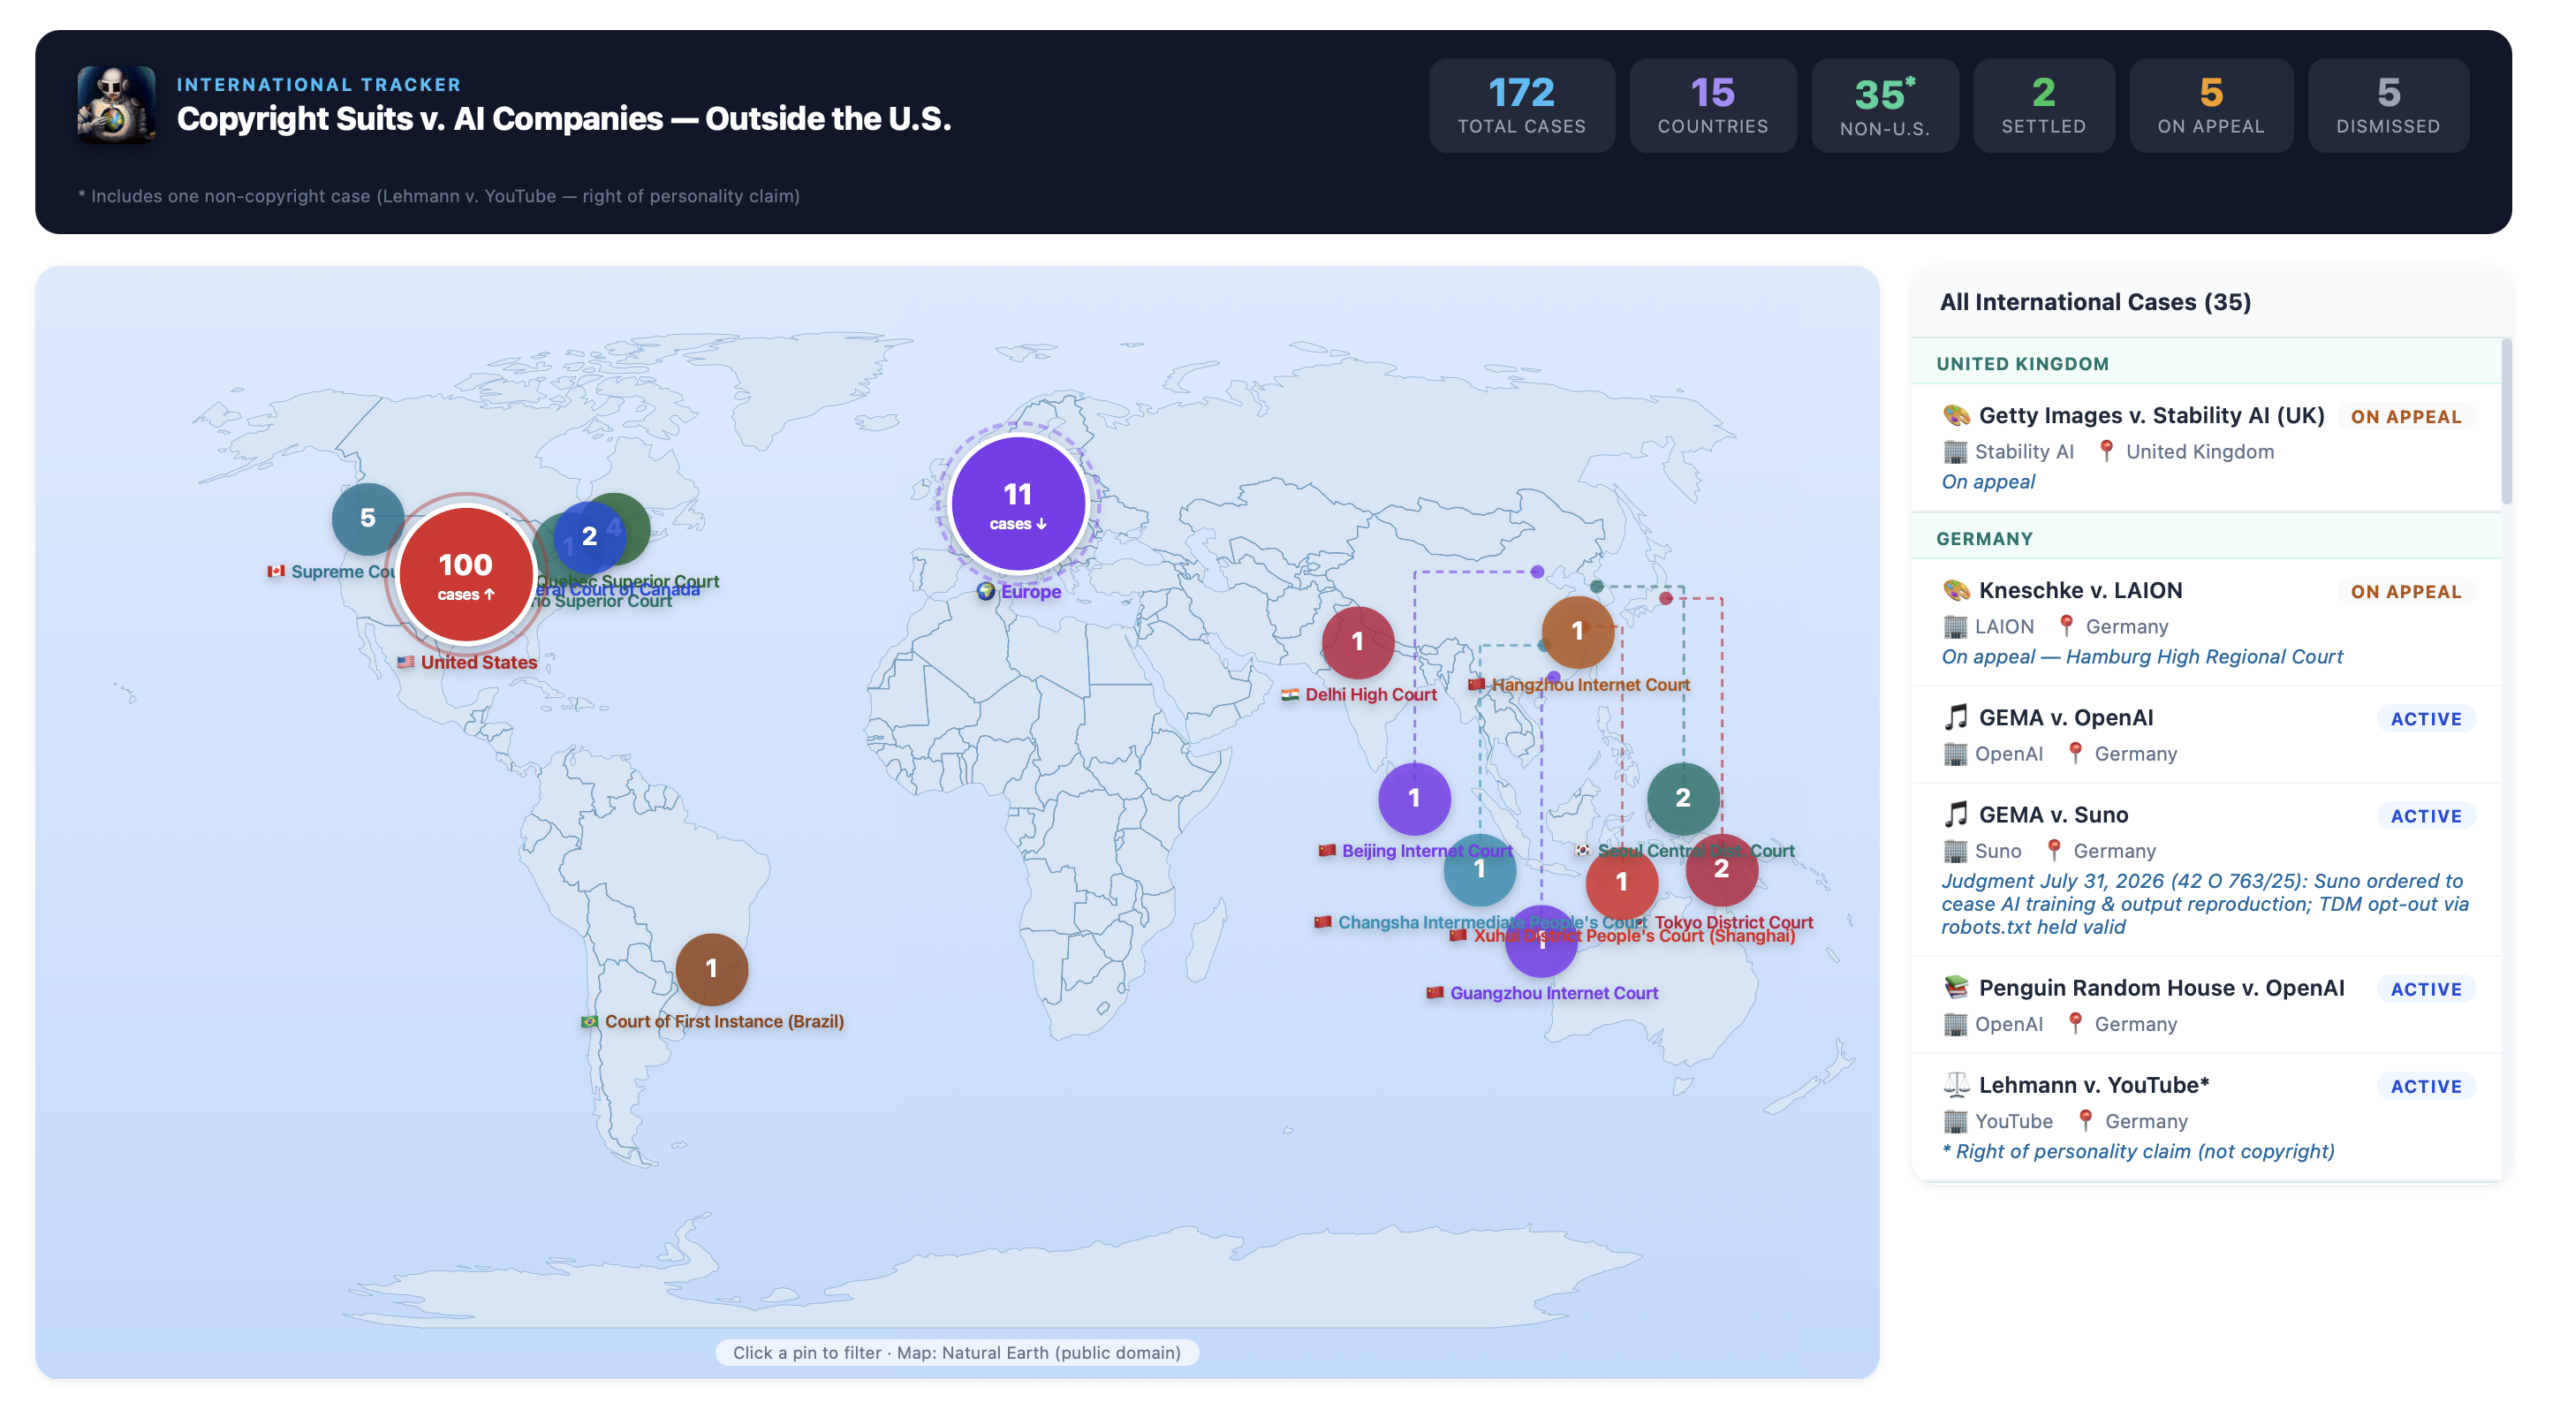This screenshot has height=1410, width=2560.
Task: Click the On Appeal badge on Kneschke v. LAION
Action: (x=2405, y=592)
